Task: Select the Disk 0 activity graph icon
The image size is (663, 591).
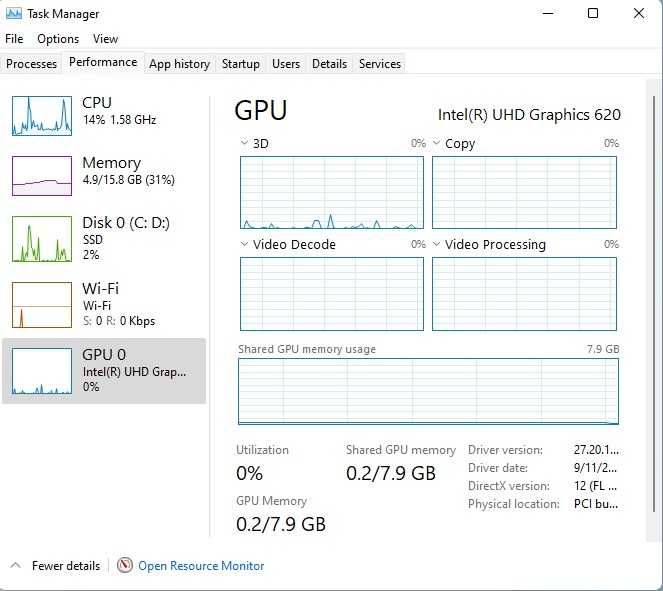Action: coord(42,239)
